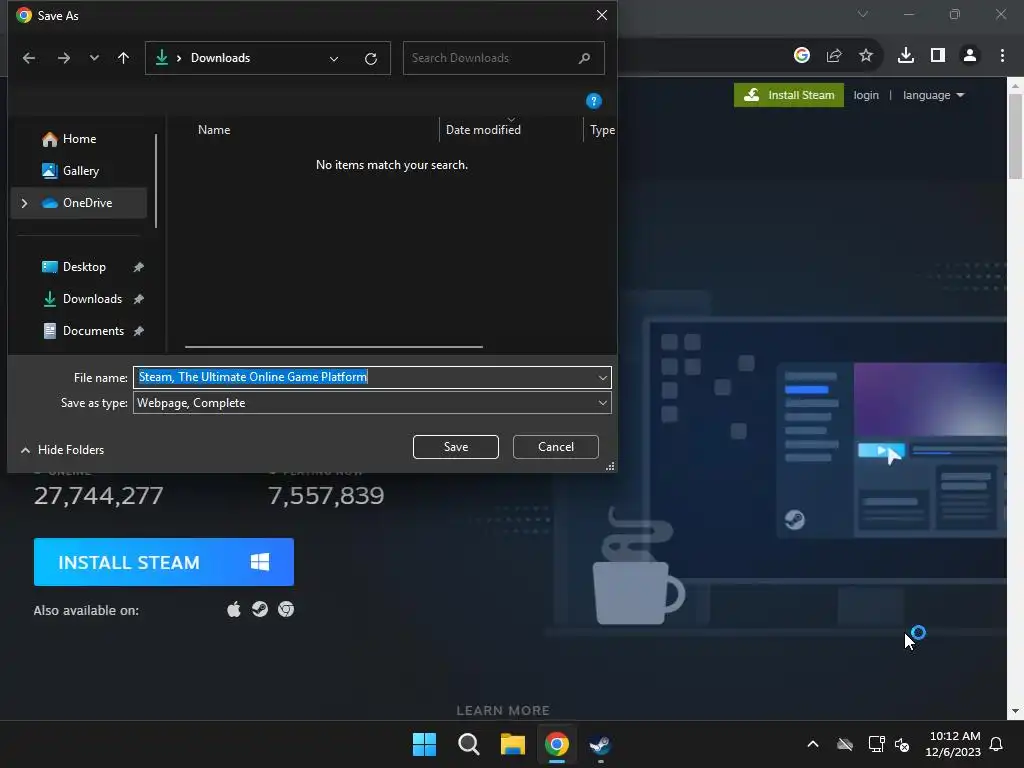Click the search magnifier in dialog
The width and height of the screenshot is (1024, 768).
[x=584, y=58]
